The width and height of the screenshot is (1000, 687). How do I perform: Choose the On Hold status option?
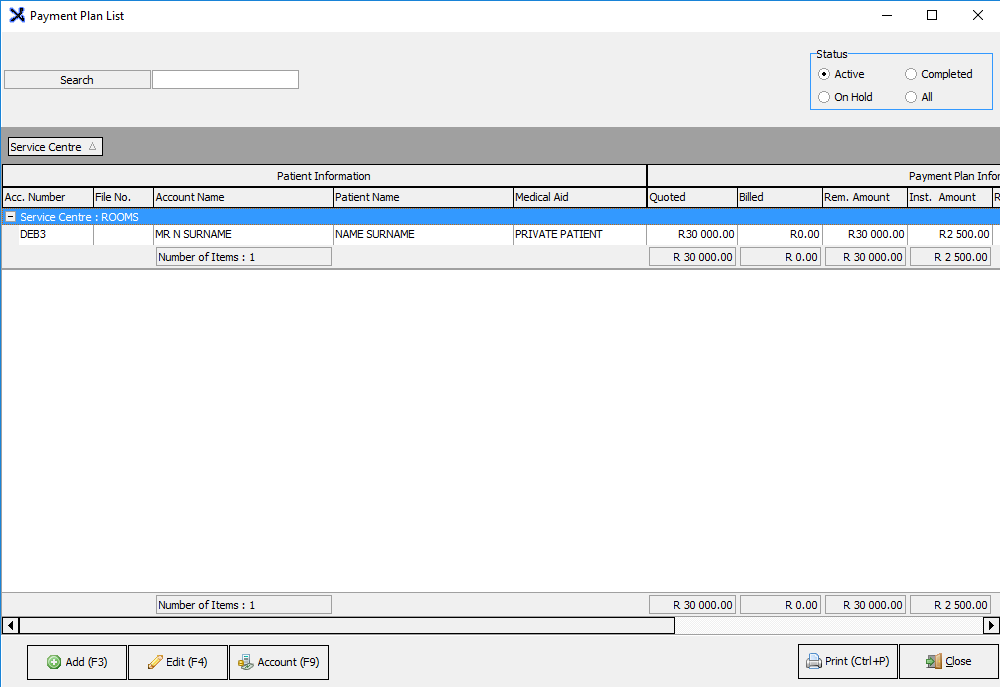tap(824, 97)
